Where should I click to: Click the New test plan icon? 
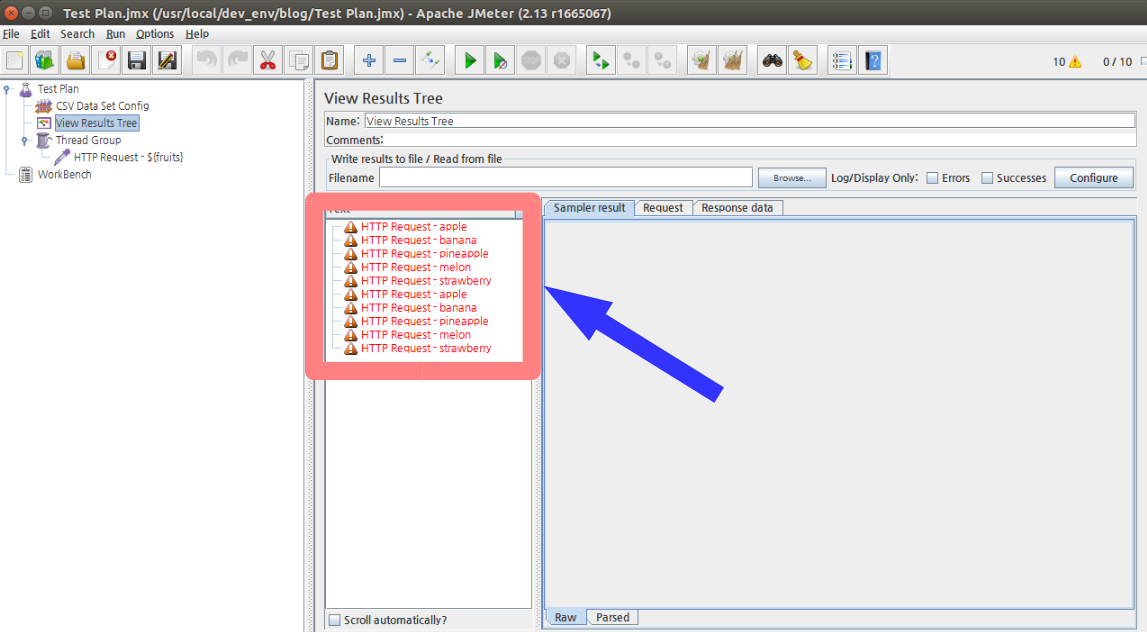pyautogui.click(x=15, y=60)
